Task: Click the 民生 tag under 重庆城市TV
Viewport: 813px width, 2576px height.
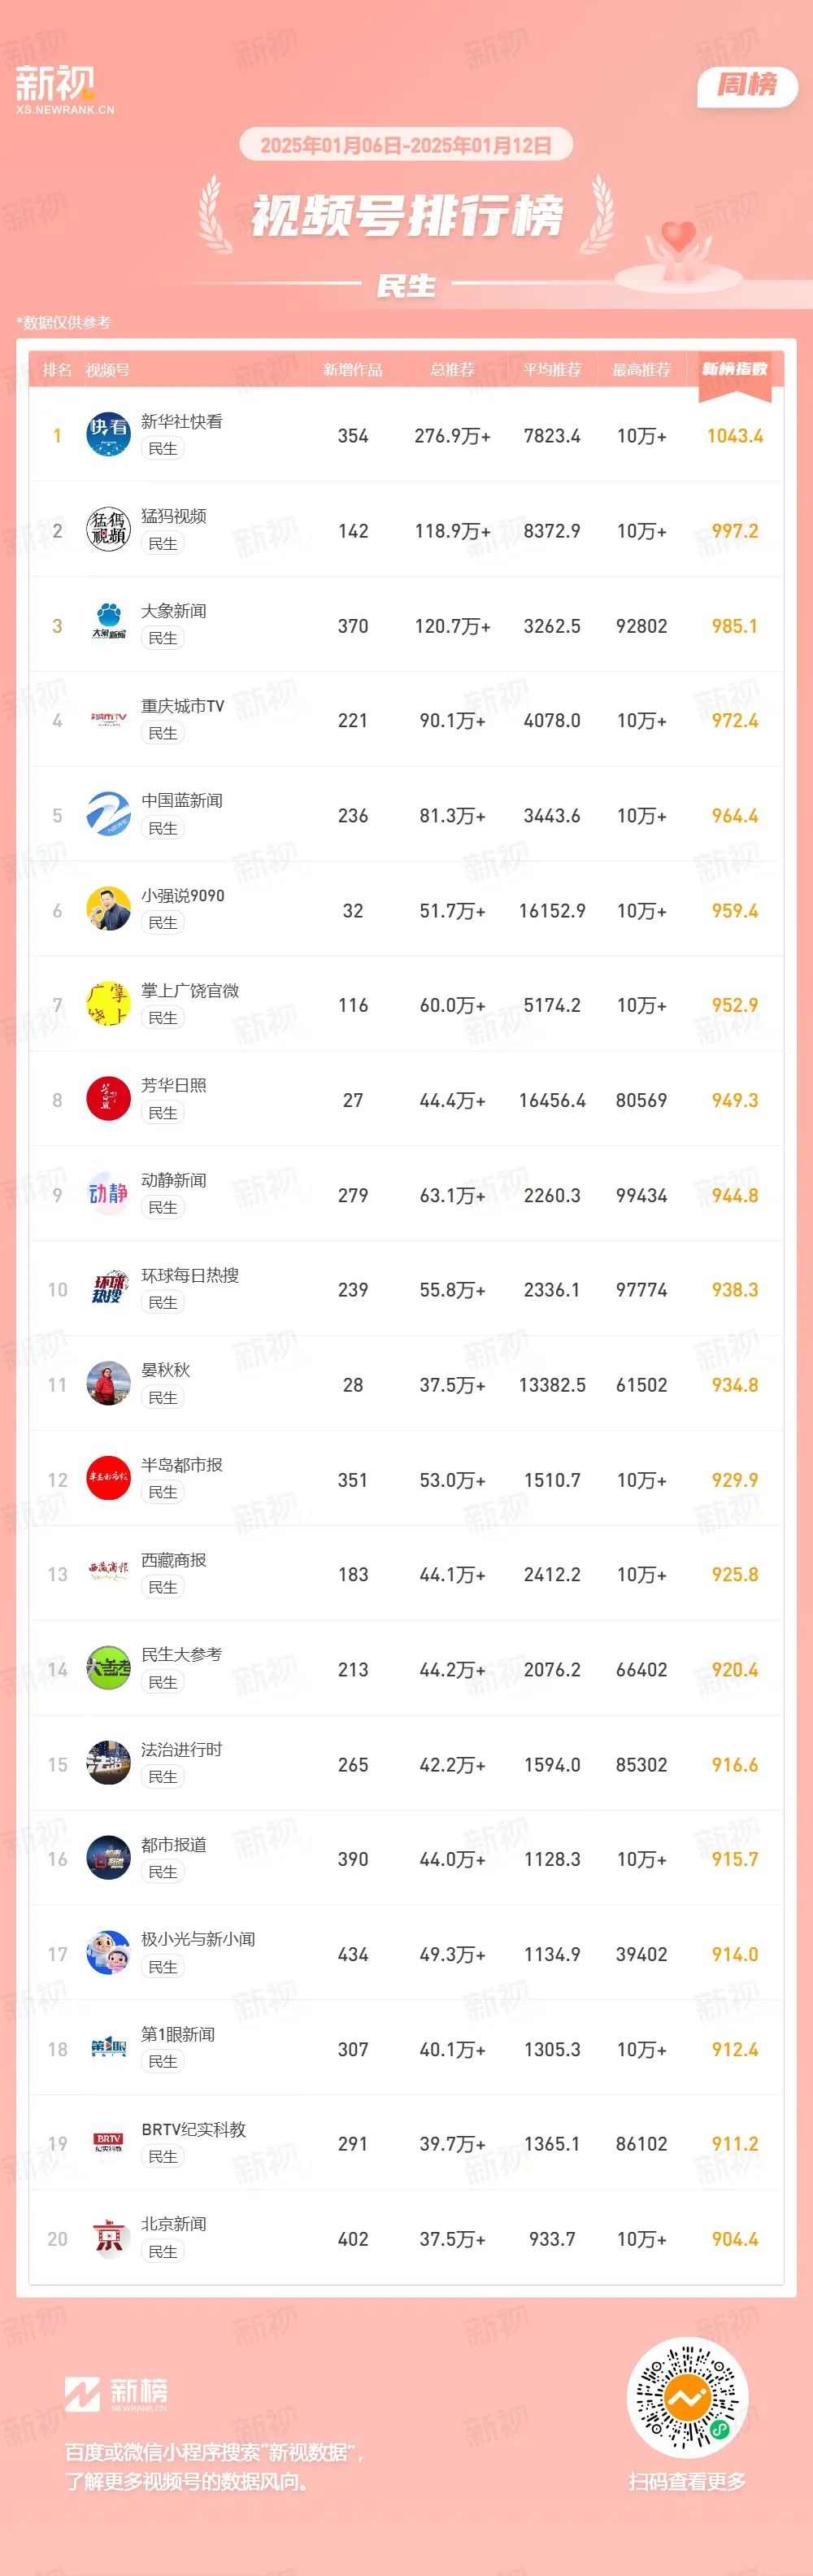Action: point(162,733)
